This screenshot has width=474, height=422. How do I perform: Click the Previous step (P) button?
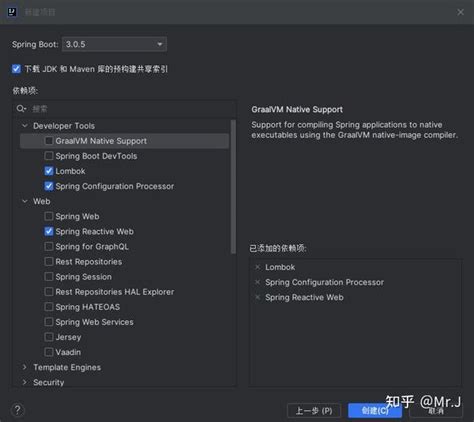coord(314,411)
